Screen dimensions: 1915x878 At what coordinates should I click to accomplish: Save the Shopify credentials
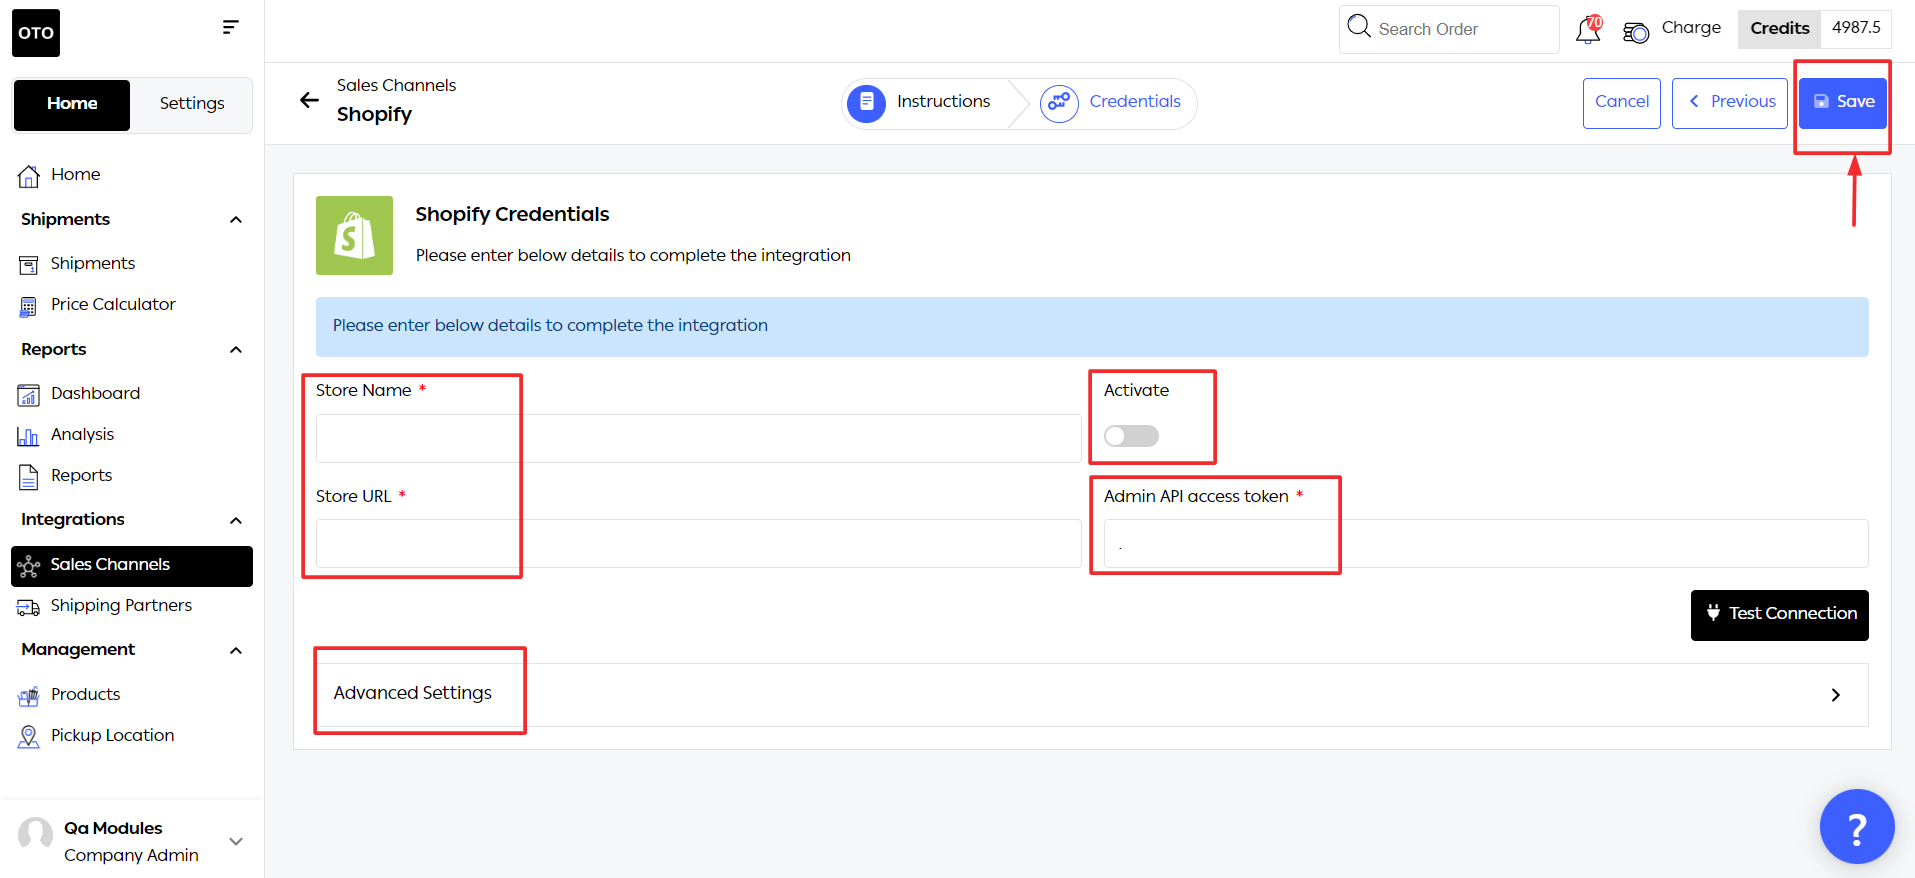(x=1843, y=103)
